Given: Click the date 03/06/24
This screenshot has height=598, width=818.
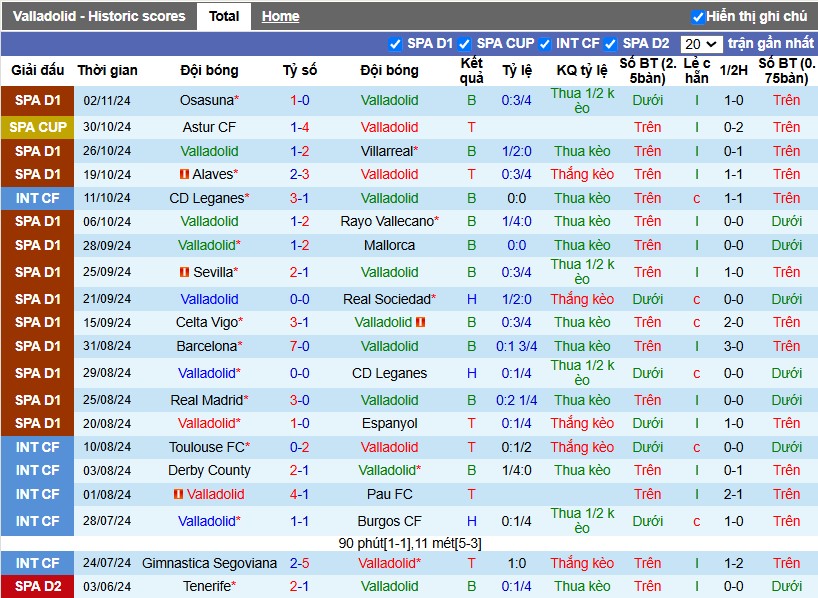Looking at the screenshot, I should click(x=107, y=586).
